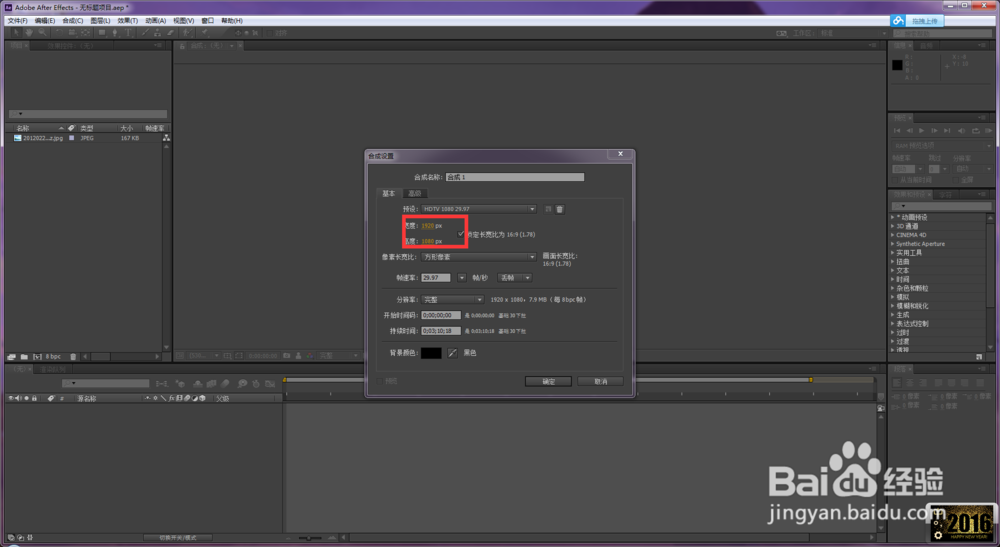Click last-frame button in preview panel
This screenshot has width=1000, height=547.
(947, 131)
